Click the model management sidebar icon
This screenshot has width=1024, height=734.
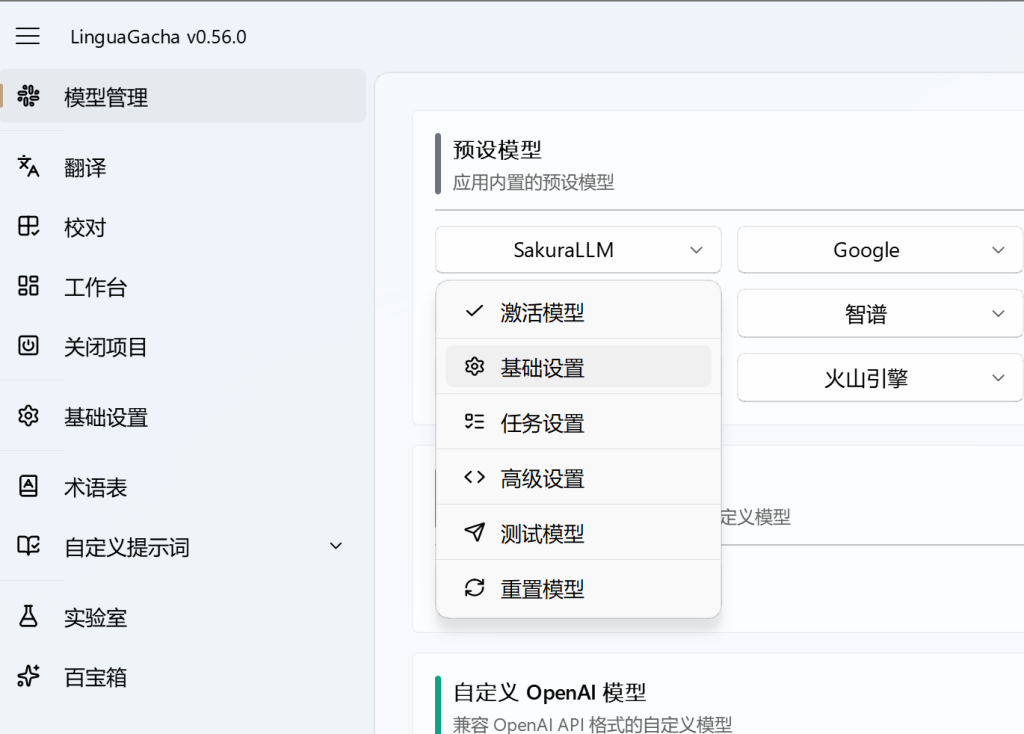click(29, 97)
